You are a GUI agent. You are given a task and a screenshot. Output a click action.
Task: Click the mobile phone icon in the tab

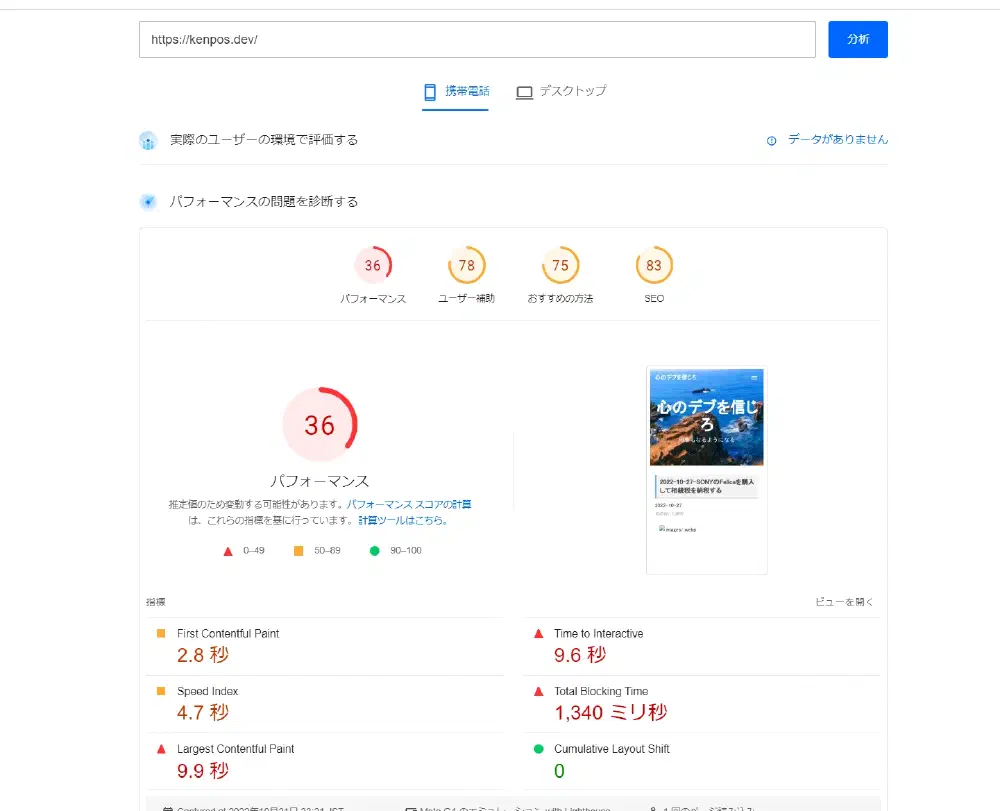pyautogui.click(x=430, y=92)
